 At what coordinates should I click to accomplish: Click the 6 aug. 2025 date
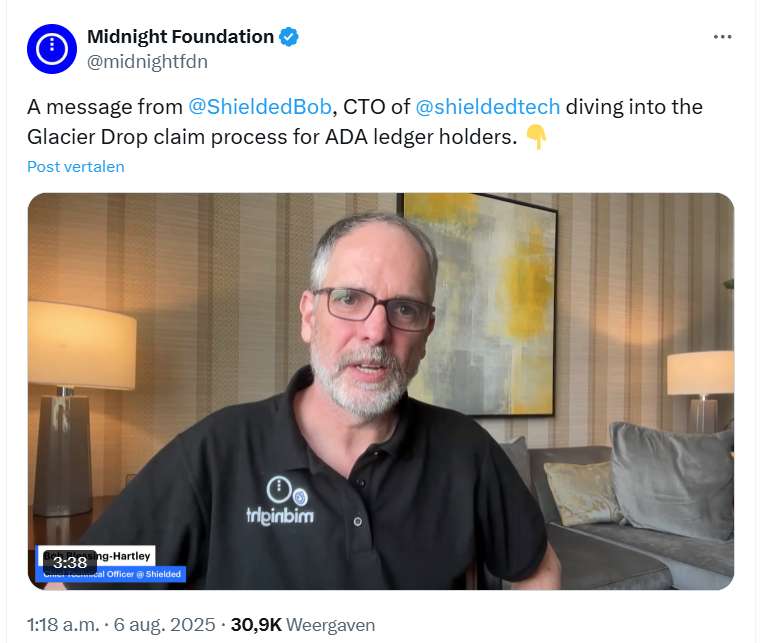point(164,624)
